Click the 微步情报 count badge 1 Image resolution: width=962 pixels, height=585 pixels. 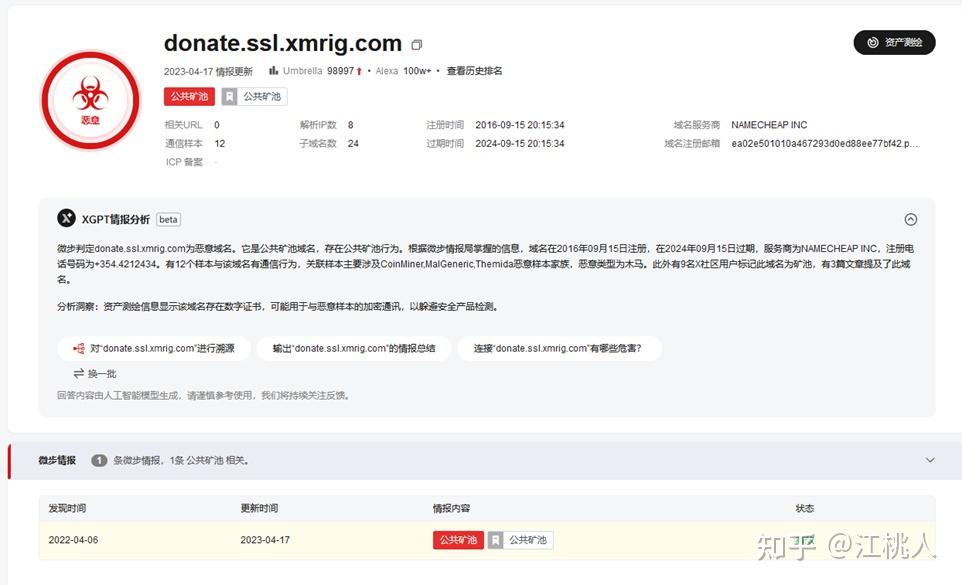pos(99,460)
